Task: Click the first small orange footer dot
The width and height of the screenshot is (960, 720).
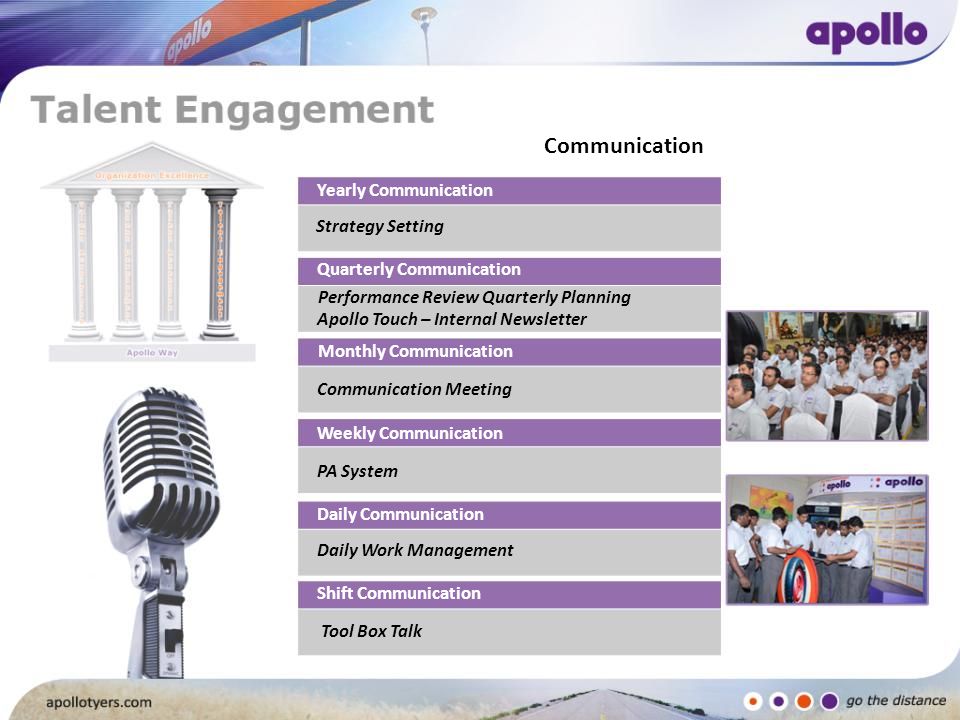Action: pos(752,701)
